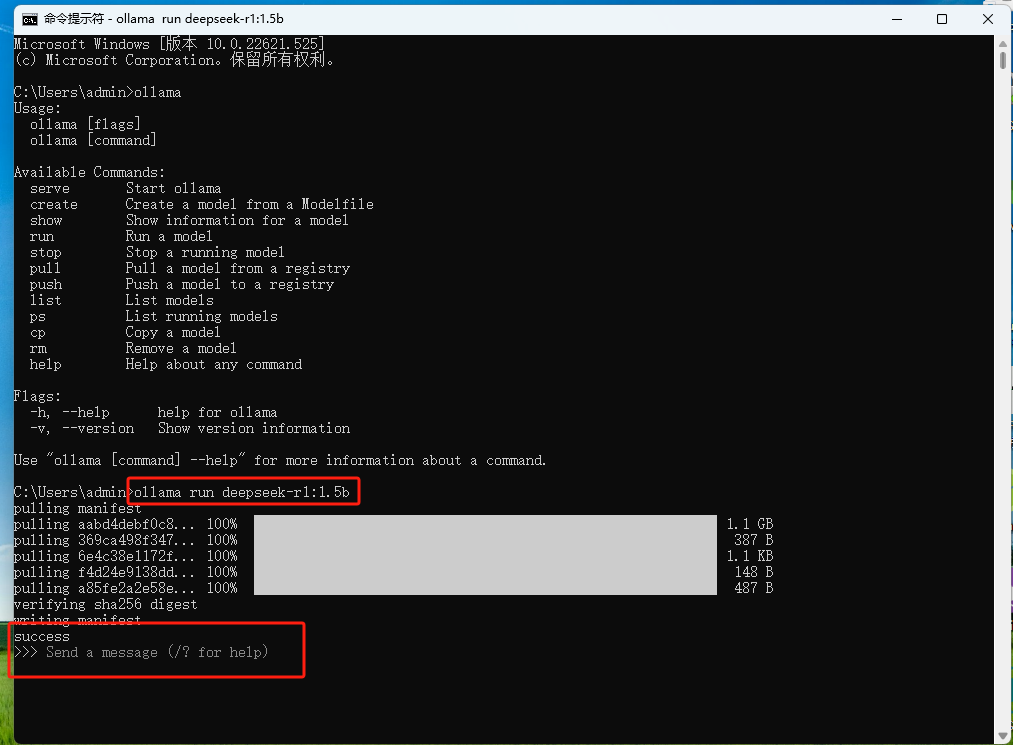The image size is (1013, 745).
Task: Click the 'Send a message' prompt line
Action: coord(141,652)
